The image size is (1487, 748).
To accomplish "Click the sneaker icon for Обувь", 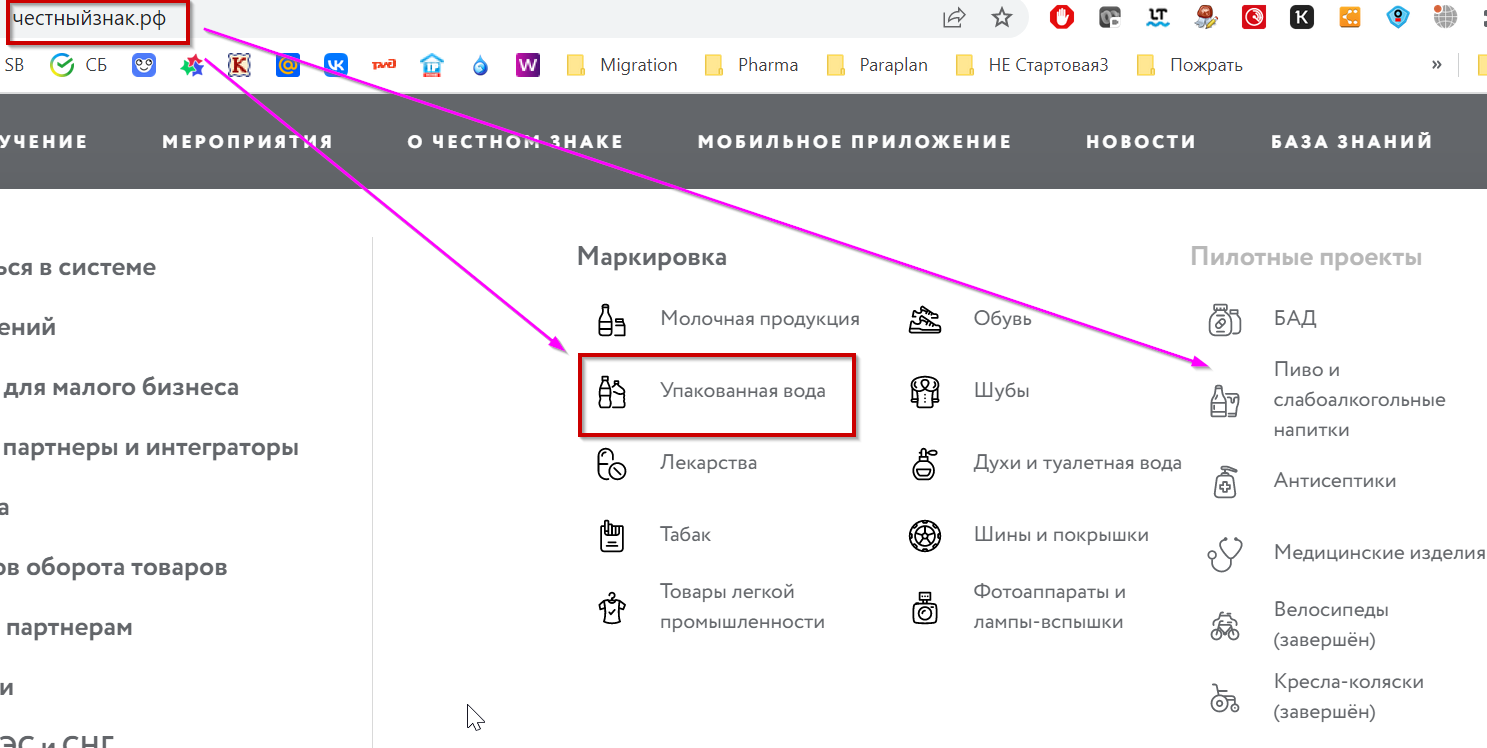I will click(x=925, y=320).
